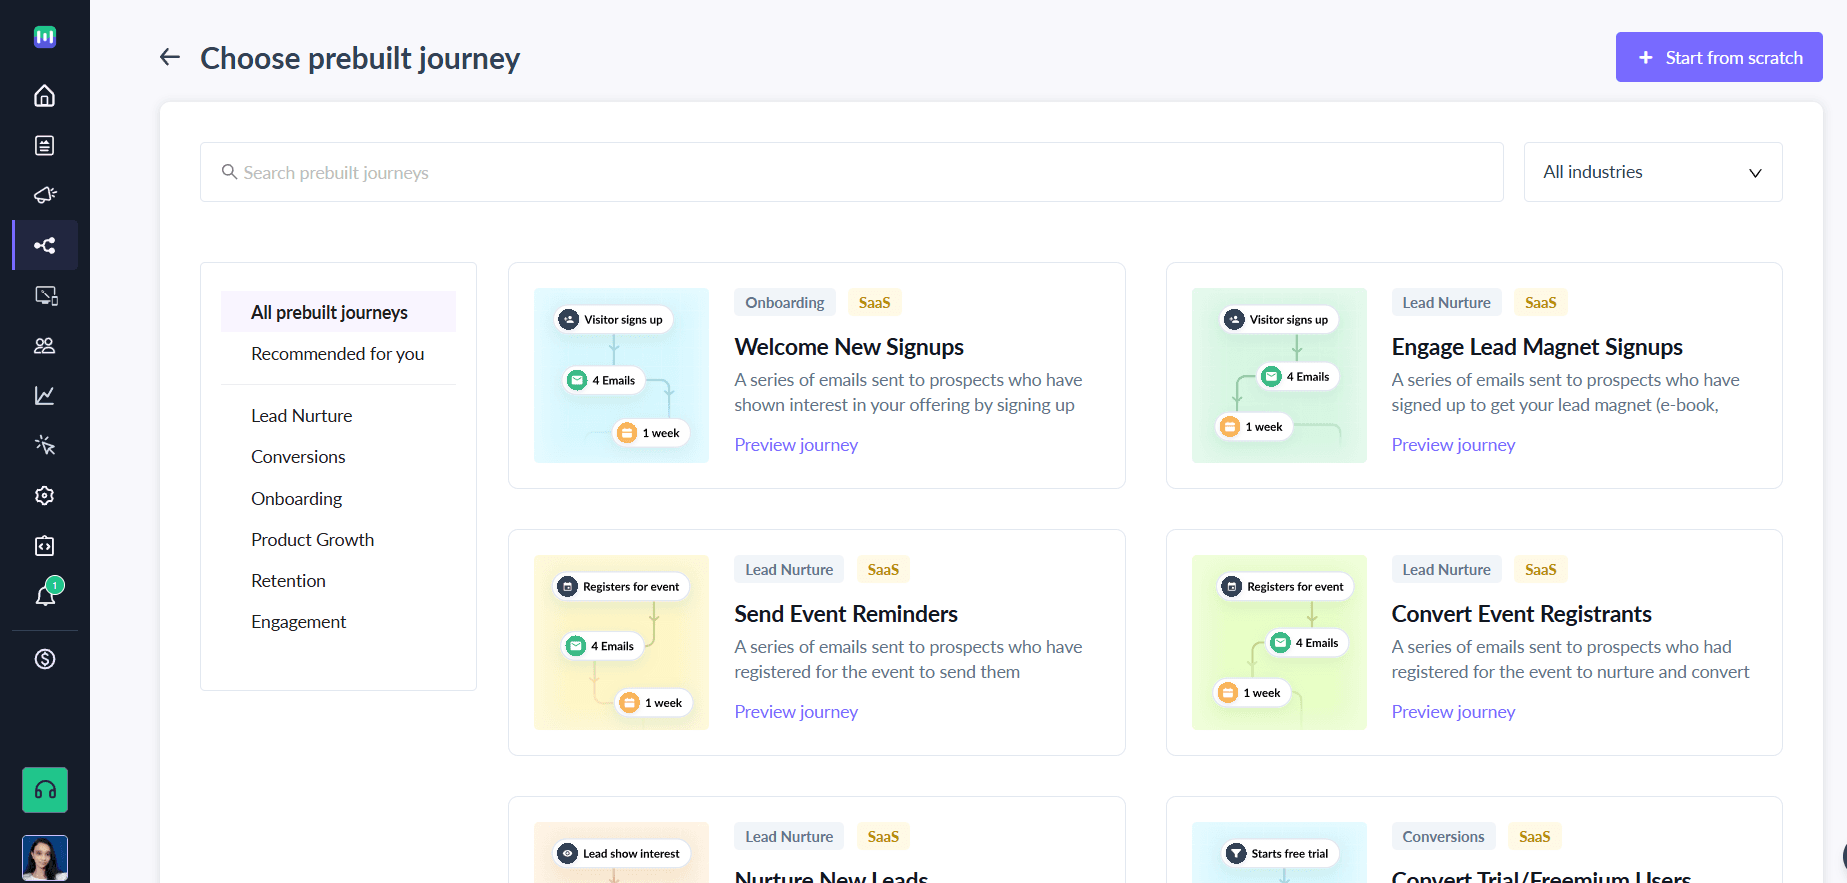This screenshot has width=1847, height=883.
Task: Open the Home icon in the sidebar
Action: (x=44, y=96)
